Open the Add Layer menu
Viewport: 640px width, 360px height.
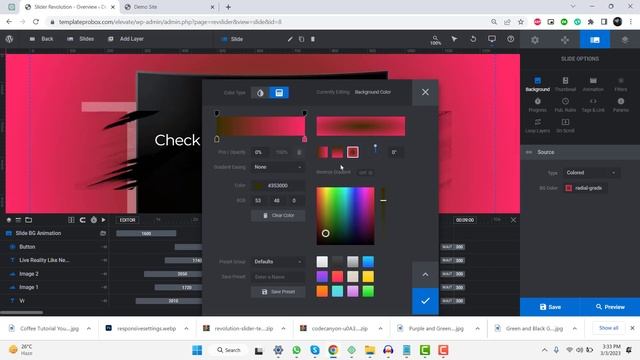[126, 39]
